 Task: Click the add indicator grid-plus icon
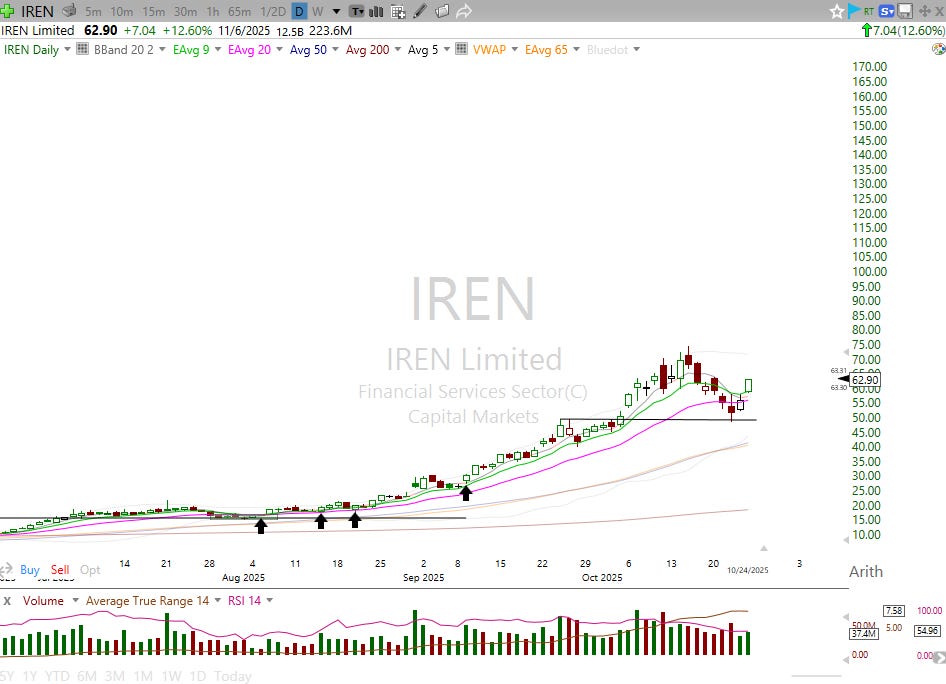pos(398,11)
